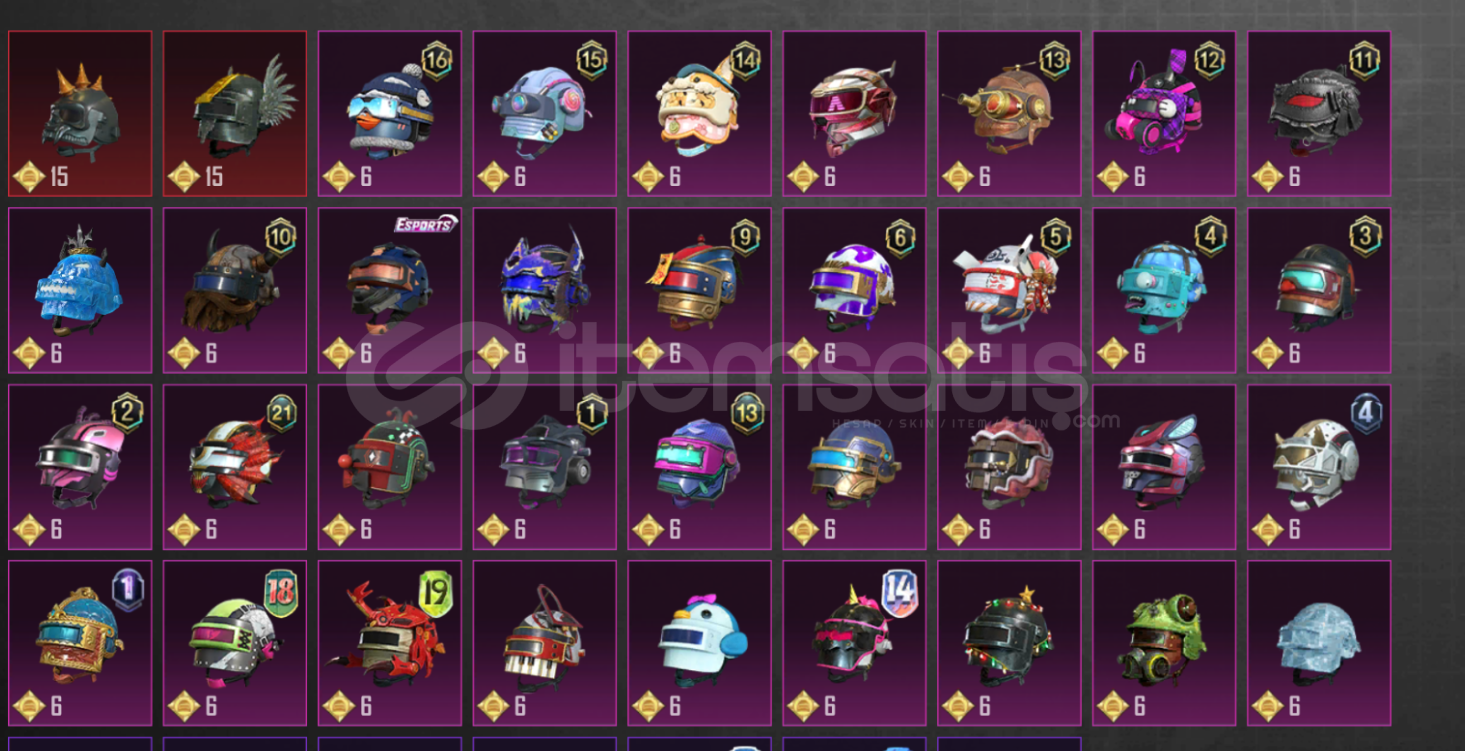
Task: Choose the pink bunny helmet badge 12
Action: click(x=1164, y=114)
